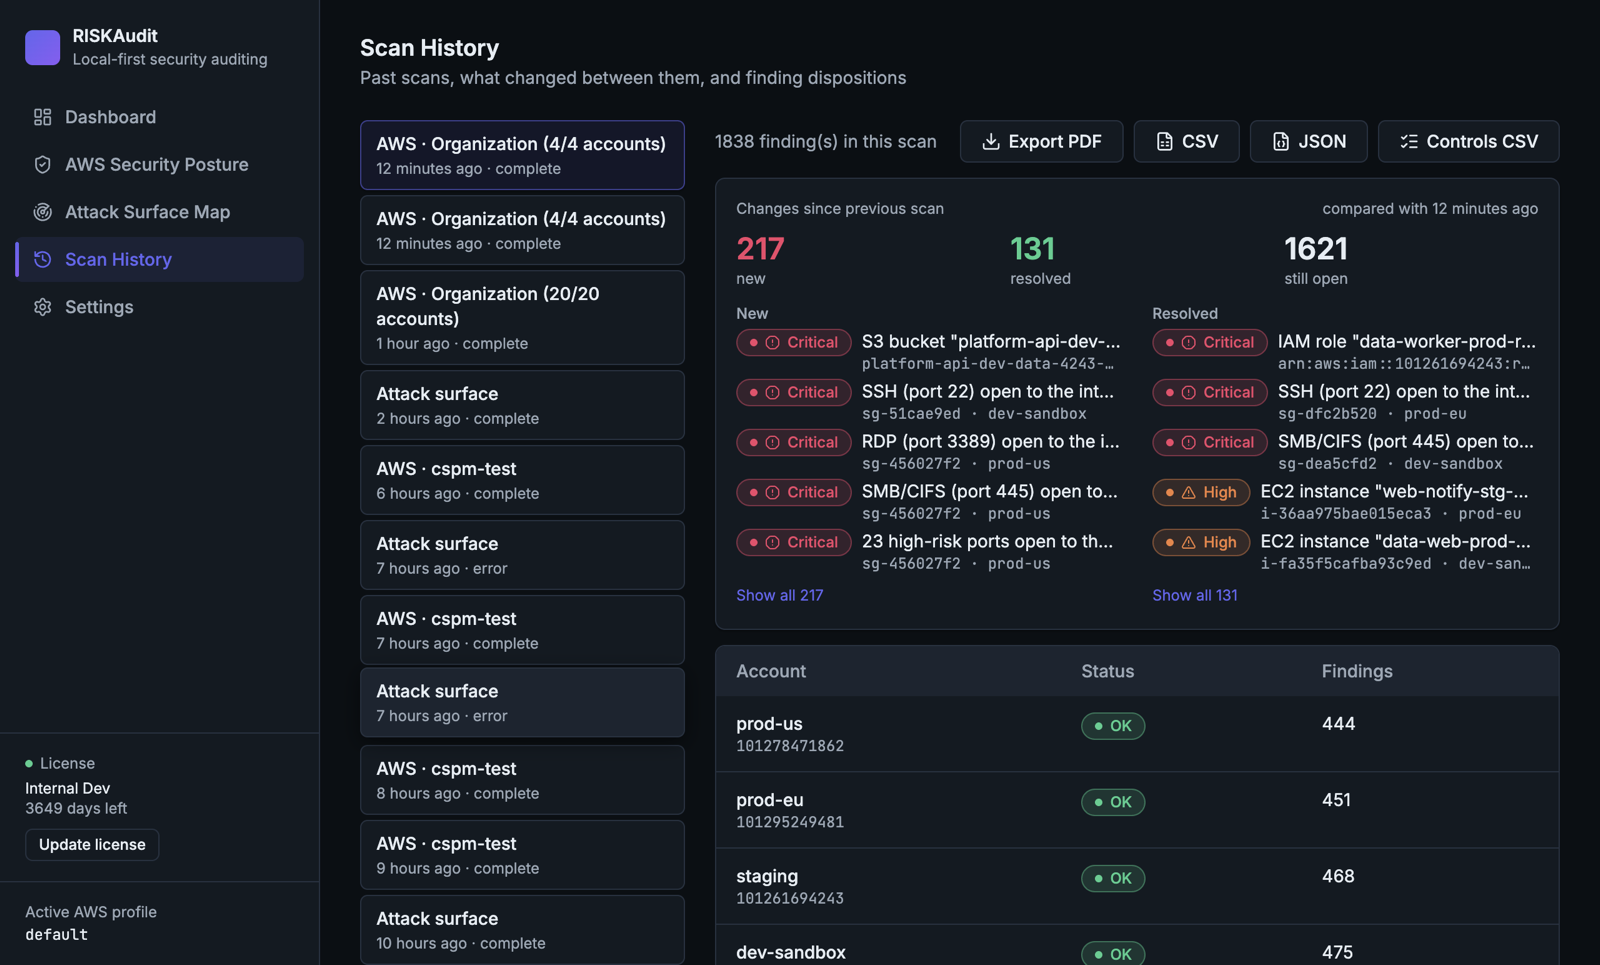This screenshot has height=965, width=1600.
Task: Click the RISKAudit purple logo
Action: click(42, 47)
